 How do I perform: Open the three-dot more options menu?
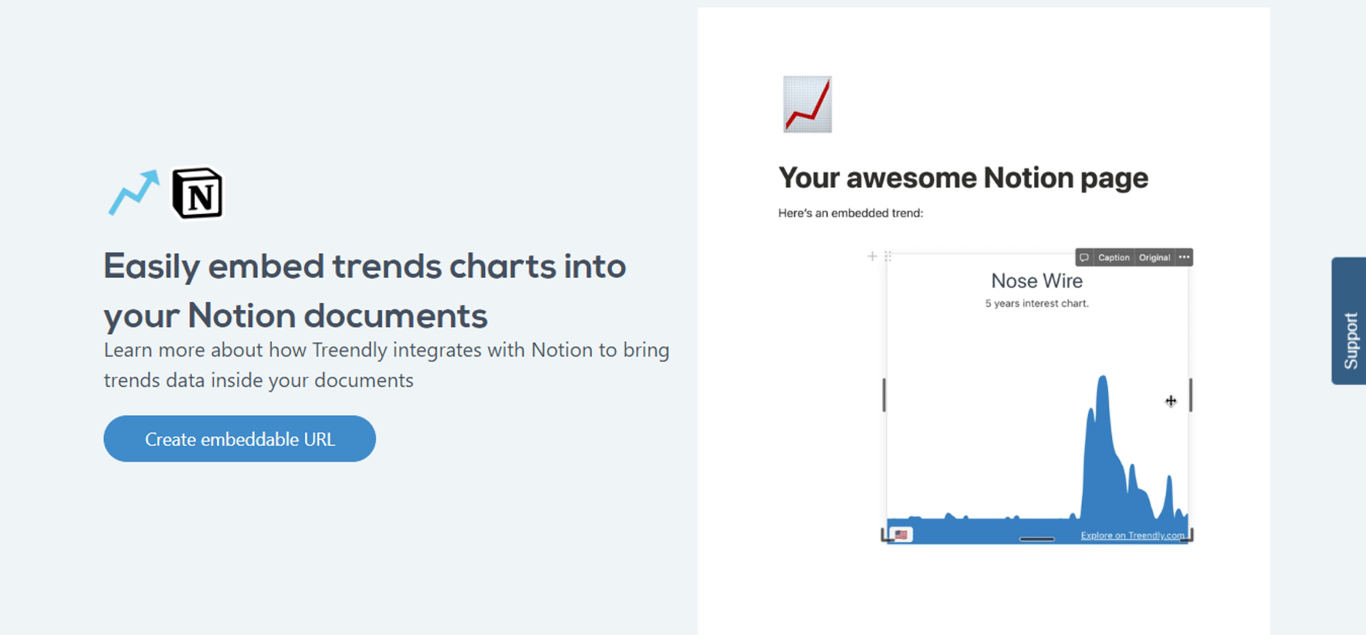(1184, 257)
